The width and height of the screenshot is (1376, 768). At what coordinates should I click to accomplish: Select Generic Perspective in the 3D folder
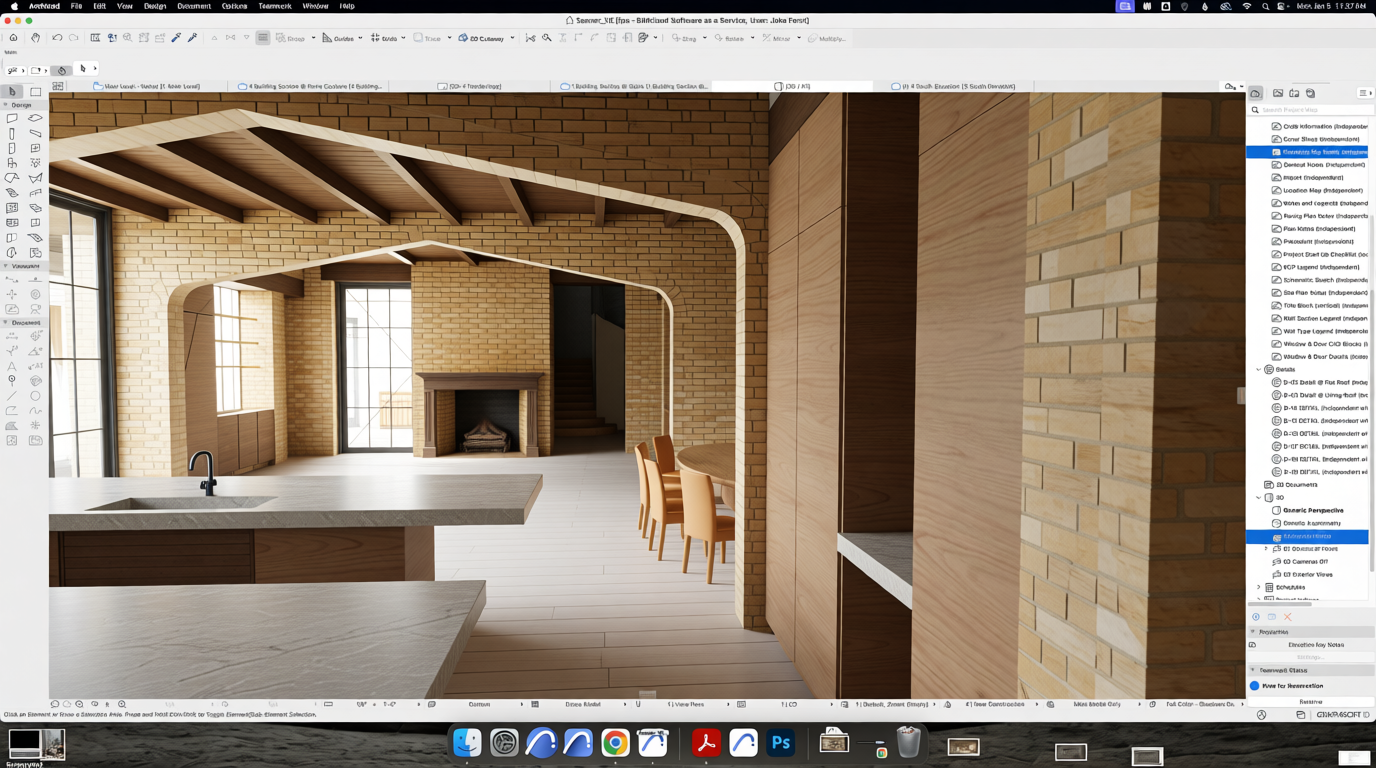tap(1312, 510)
